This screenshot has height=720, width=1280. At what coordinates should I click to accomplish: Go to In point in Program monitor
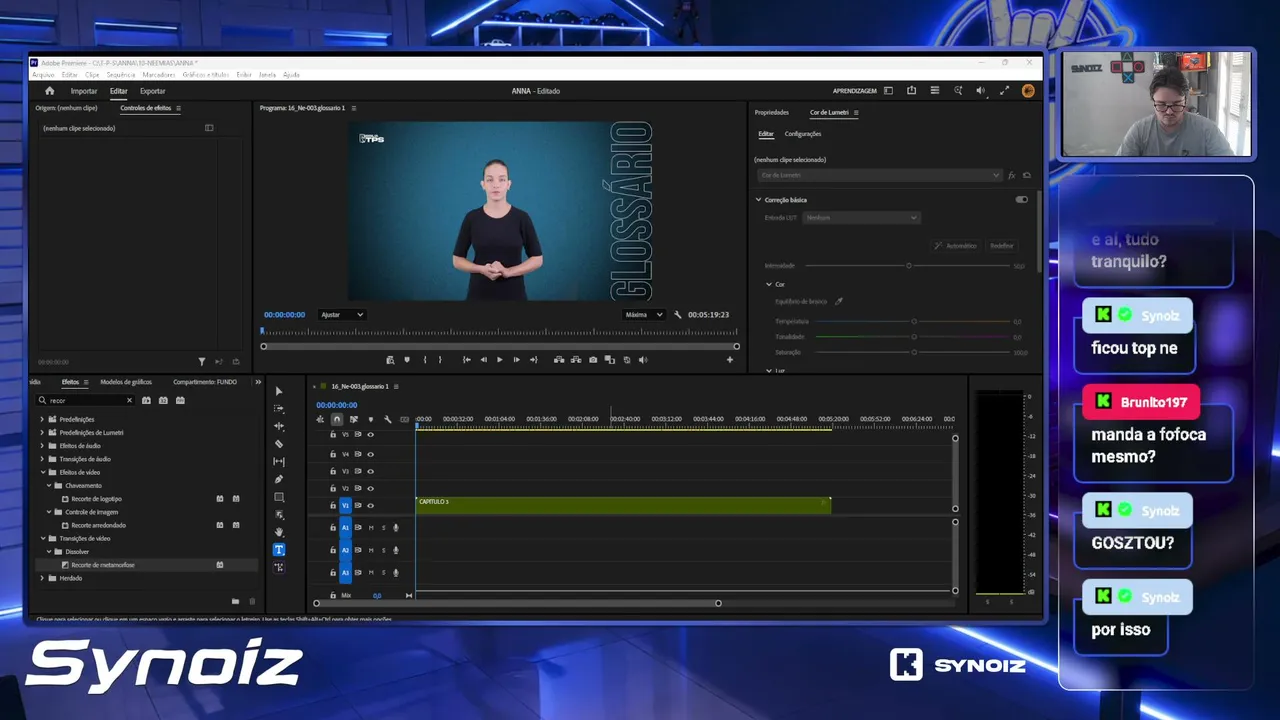467,360
